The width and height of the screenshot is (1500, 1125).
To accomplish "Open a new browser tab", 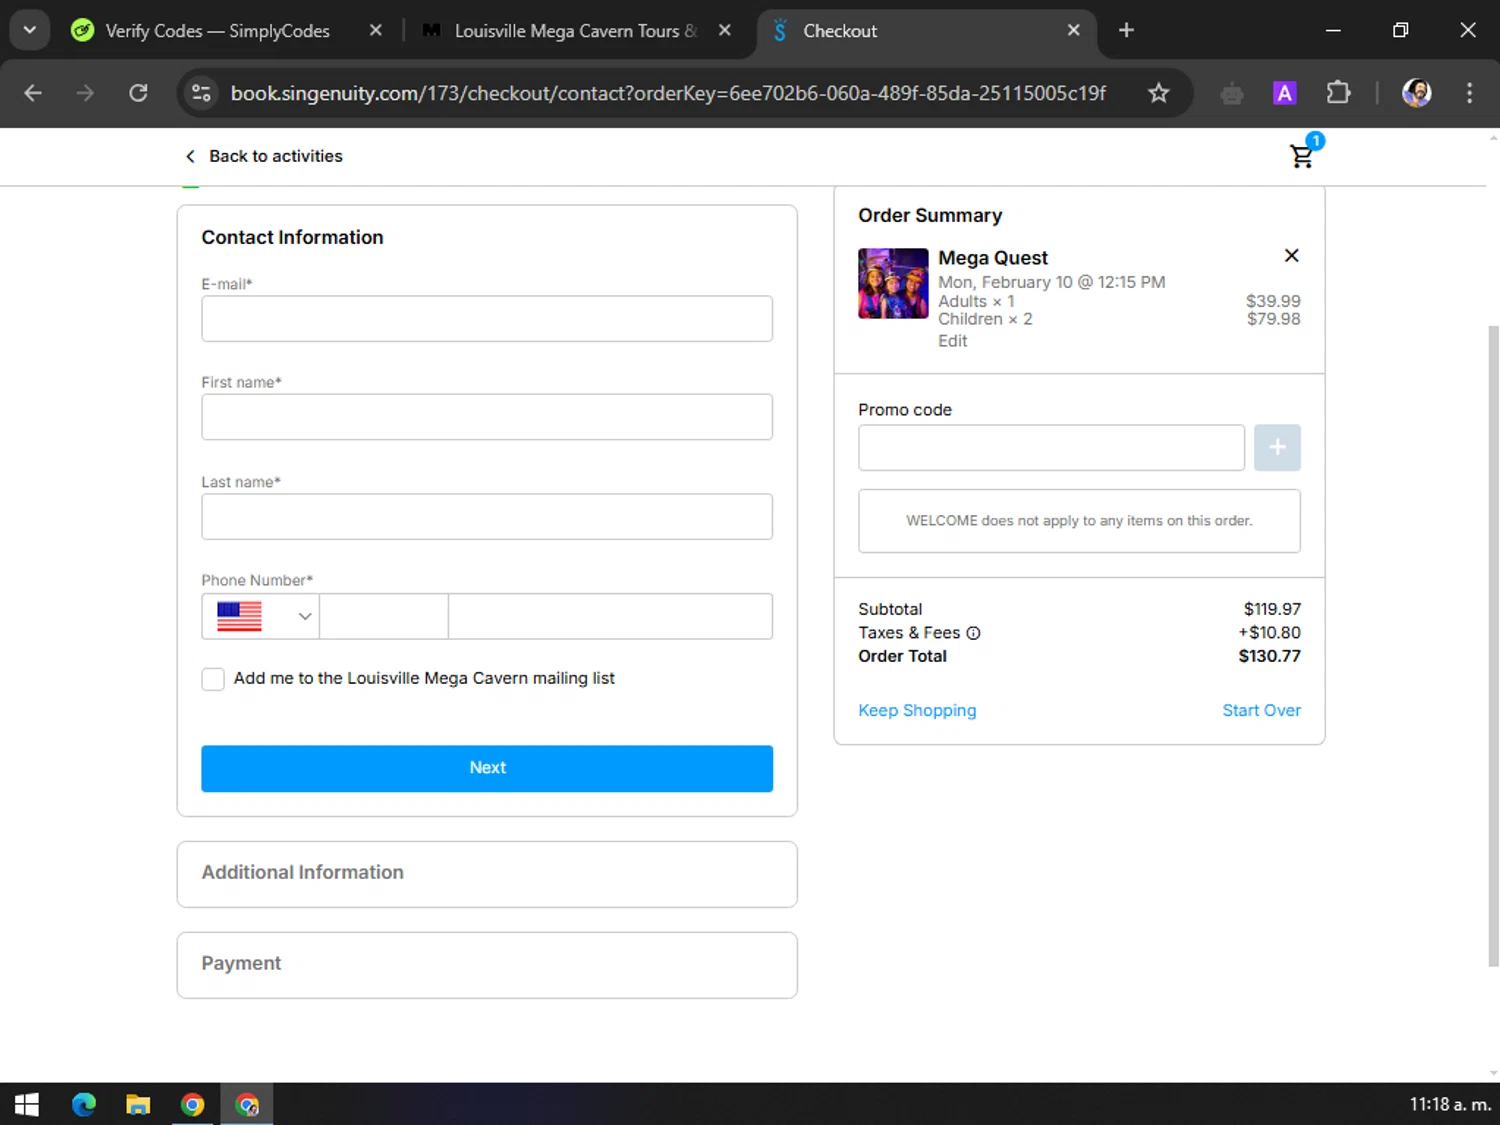I will 1126,30.
